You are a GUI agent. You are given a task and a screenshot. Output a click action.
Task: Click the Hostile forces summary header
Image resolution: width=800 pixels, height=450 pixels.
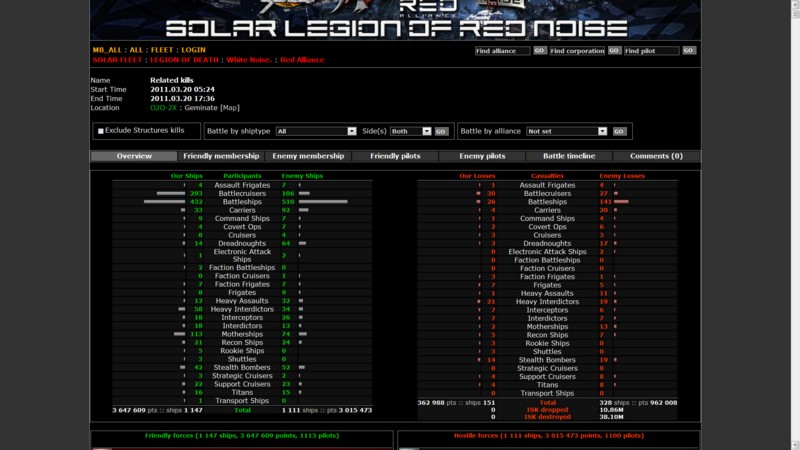(549, 436)
